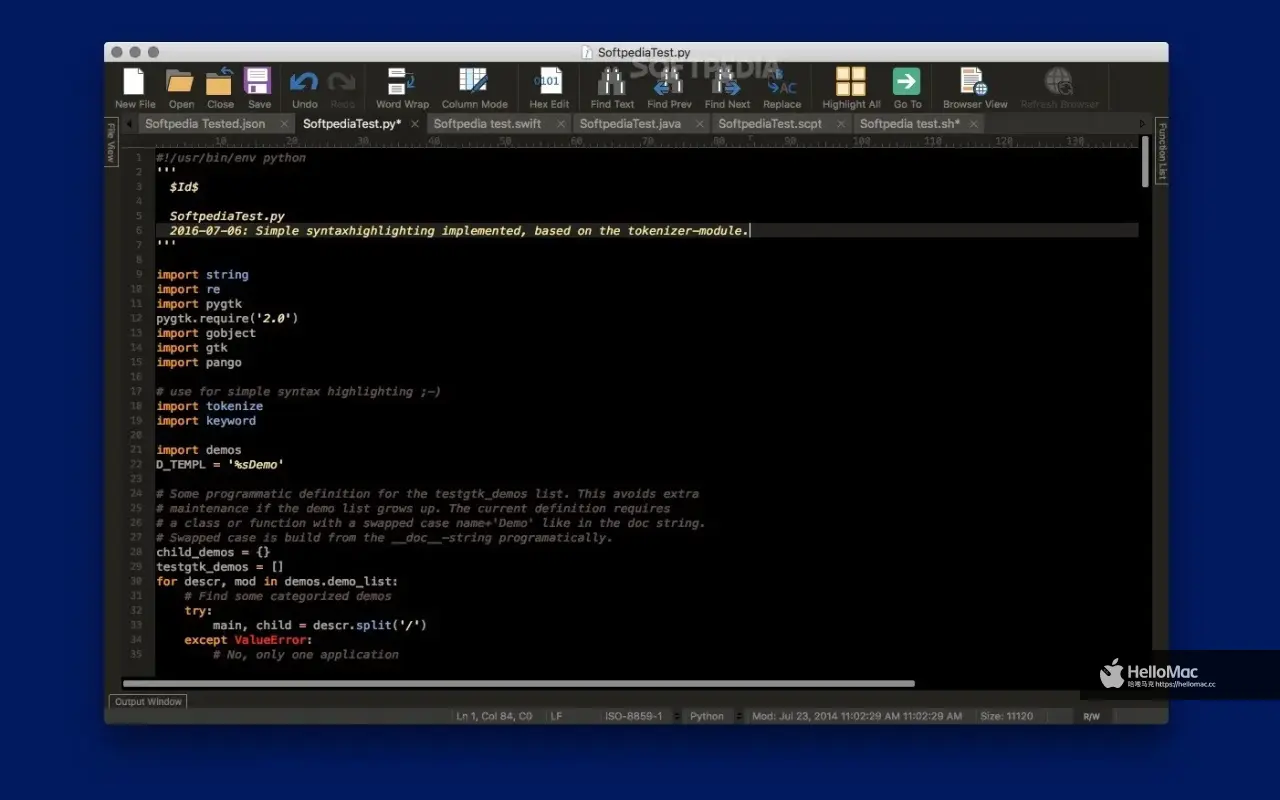Click the document icon in the title bar
The image size is (1280, 800).
(x=587, y=52)
